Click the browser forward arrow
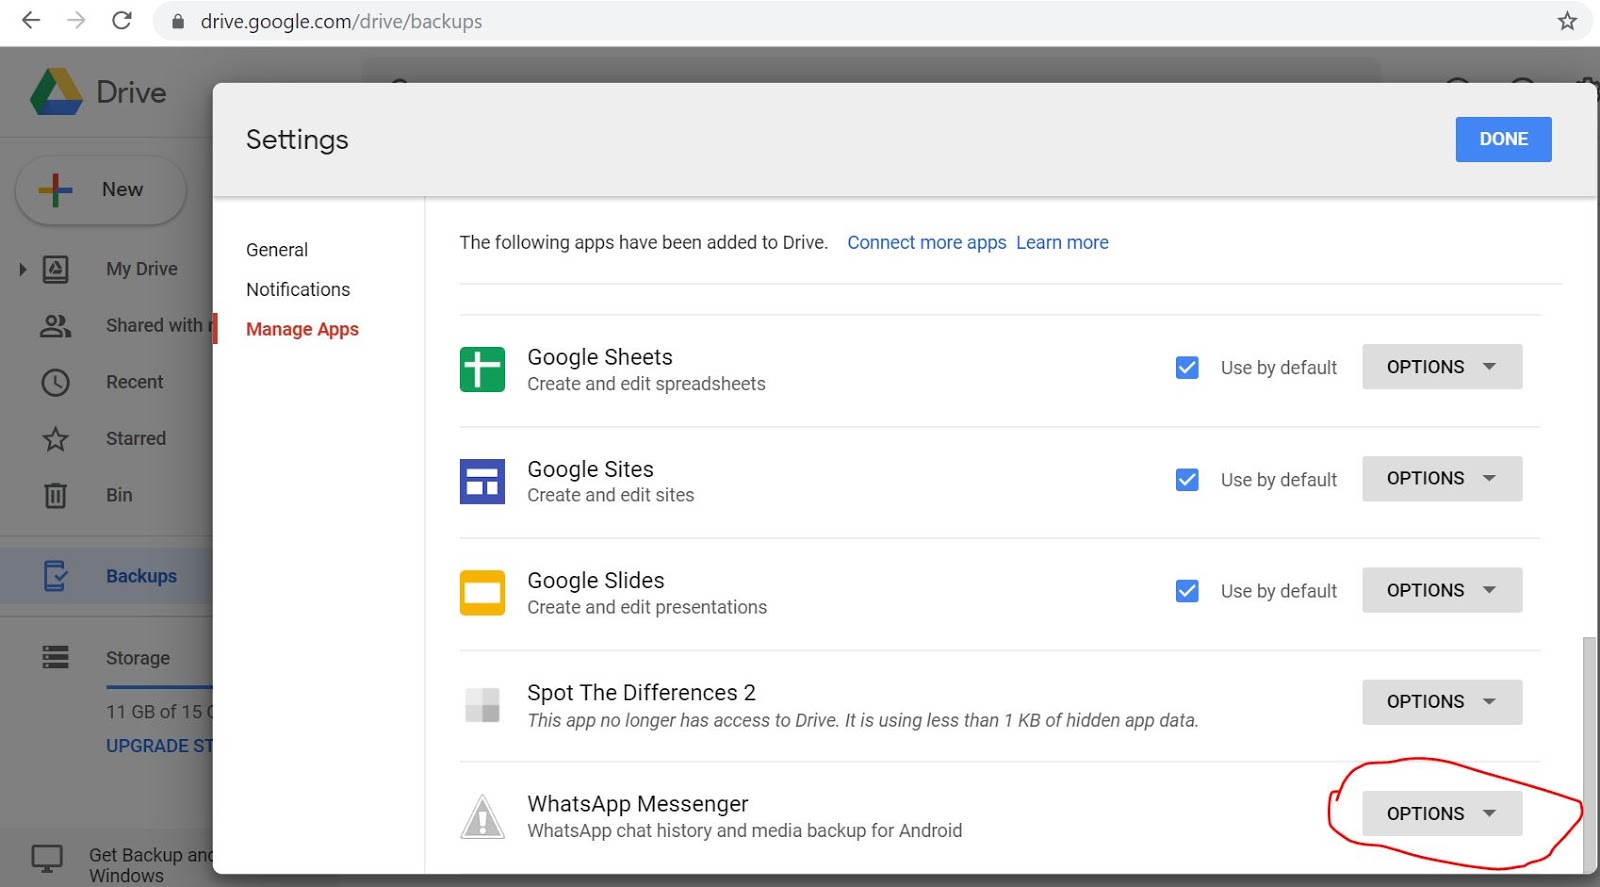The image size is (1600, 887). (76, 21)
